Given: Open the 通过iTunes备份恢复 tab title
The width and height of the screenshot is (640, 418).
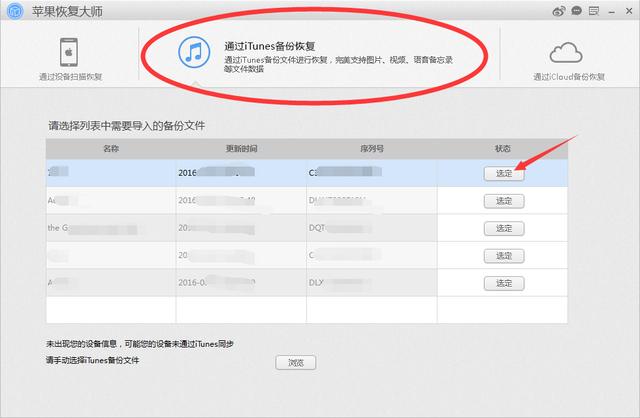Looking at the screenshot, I should (x=269, y=45).
